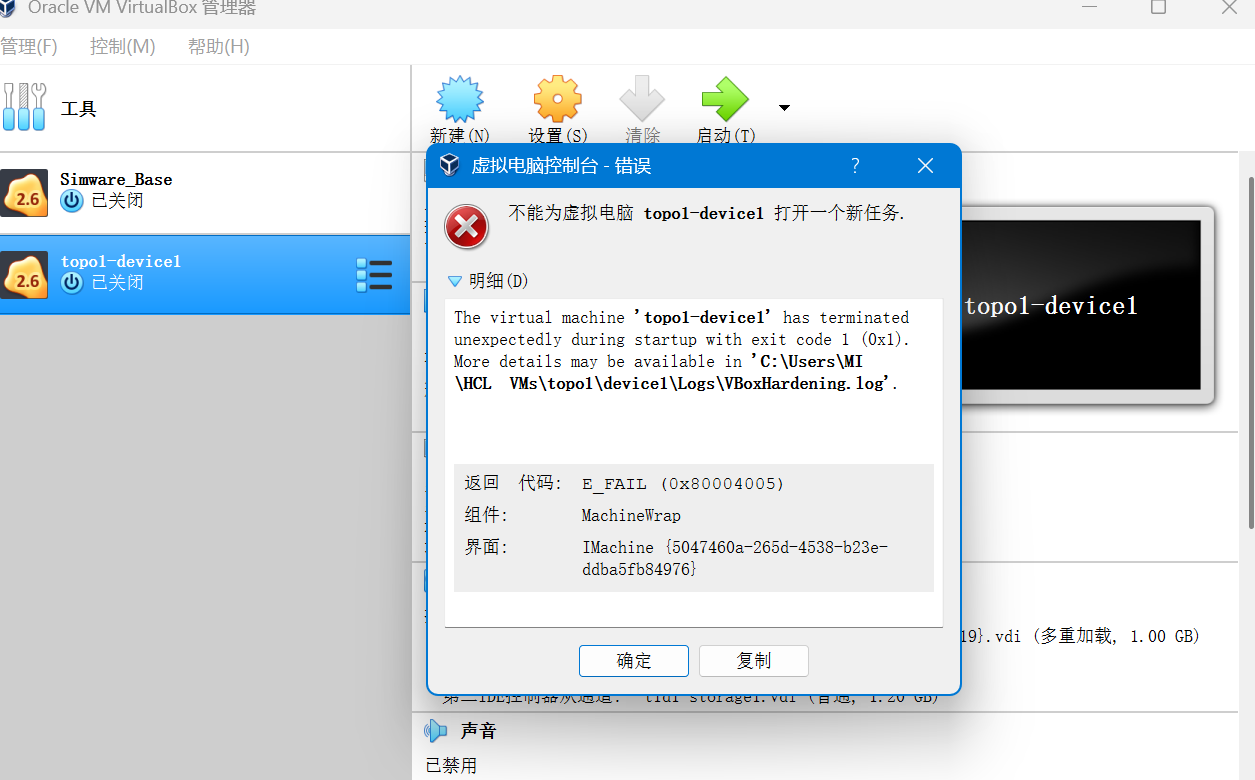Click 复制 button in error dialog

click(x=754, y=661)
